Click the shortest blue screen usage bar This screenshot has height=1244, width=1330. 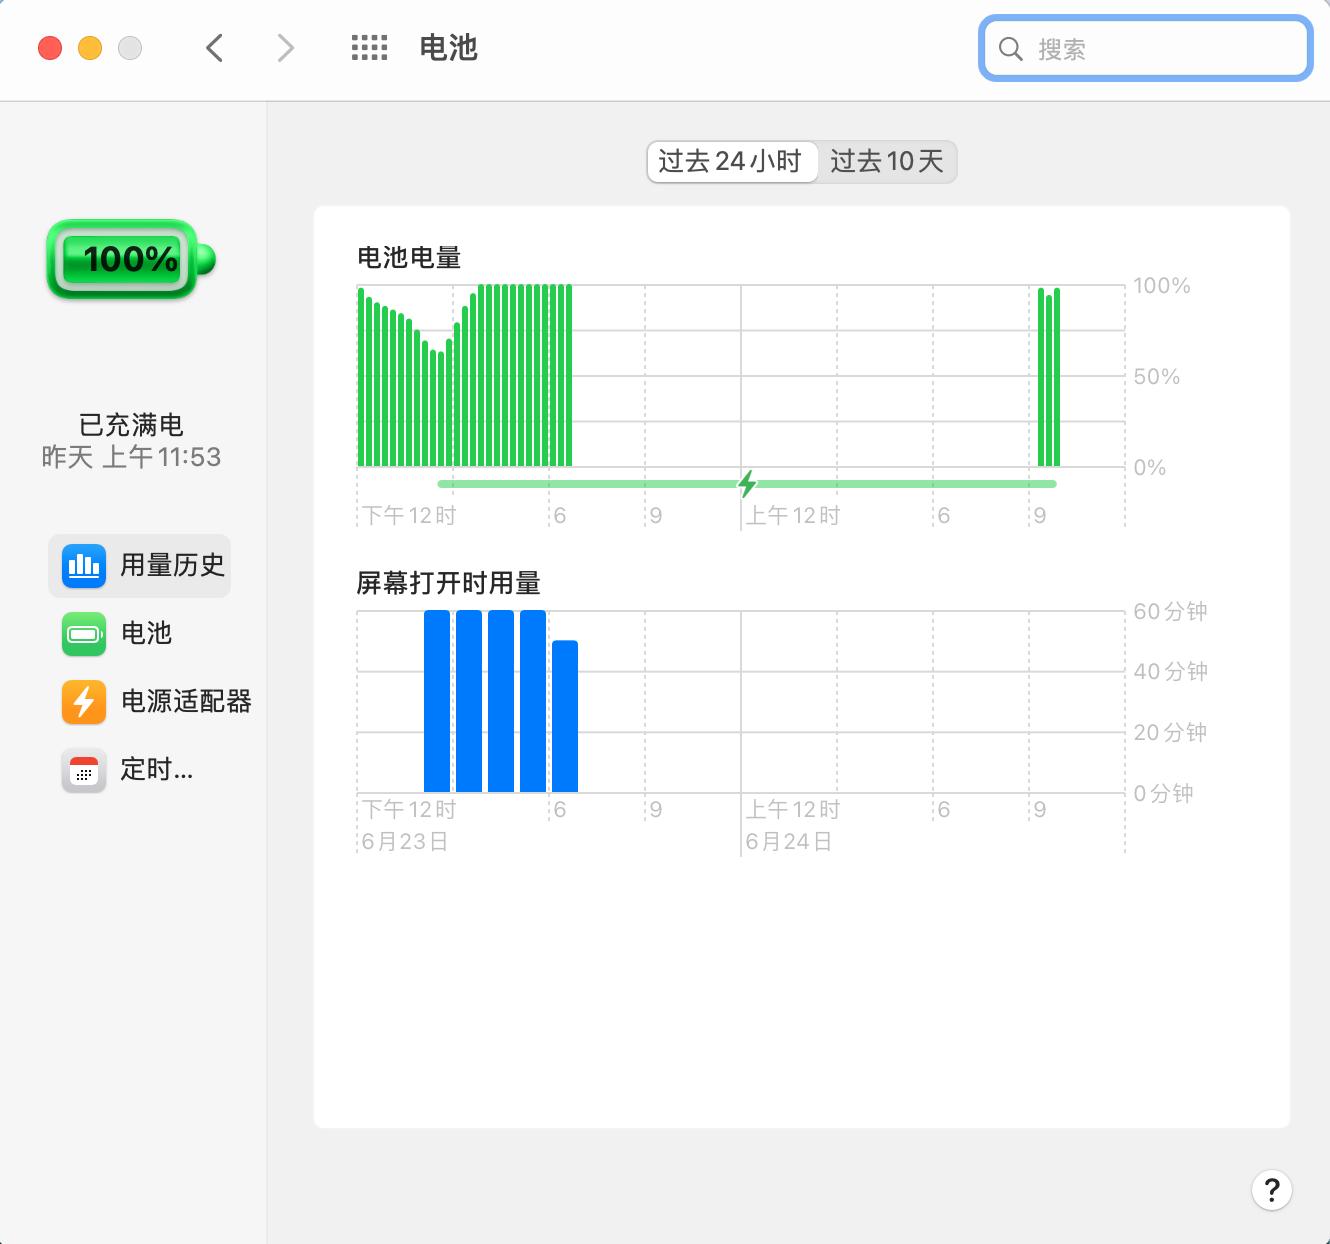[x=565, y=716]
